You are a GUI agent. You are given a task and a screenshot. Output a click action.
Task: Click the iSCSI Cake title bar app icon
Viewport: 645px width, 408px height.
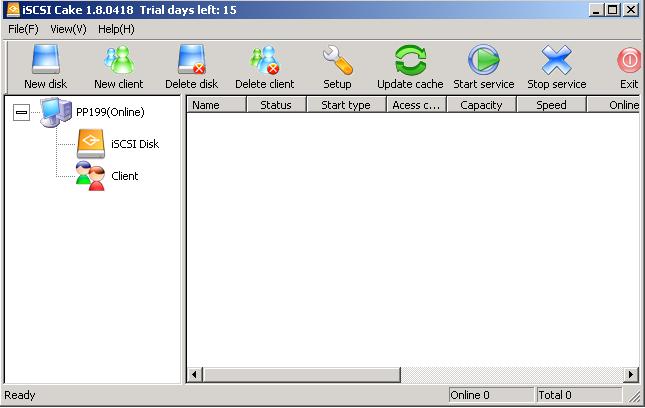pos(13,9)
